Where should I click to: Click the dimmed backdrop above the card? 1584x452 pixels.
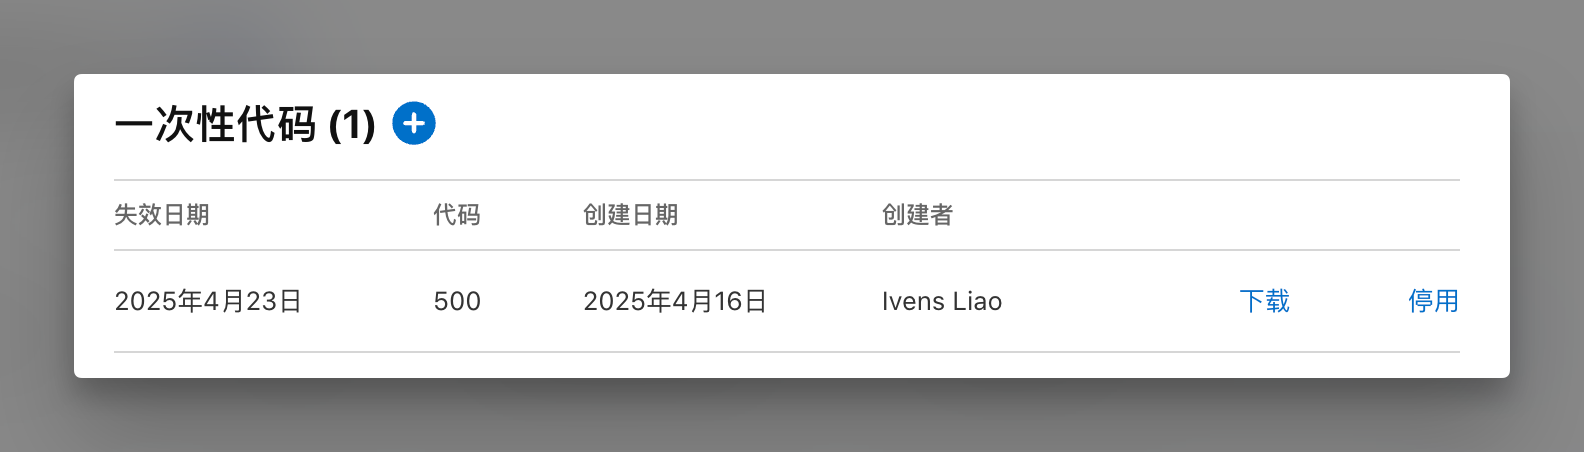click(792, 36)
